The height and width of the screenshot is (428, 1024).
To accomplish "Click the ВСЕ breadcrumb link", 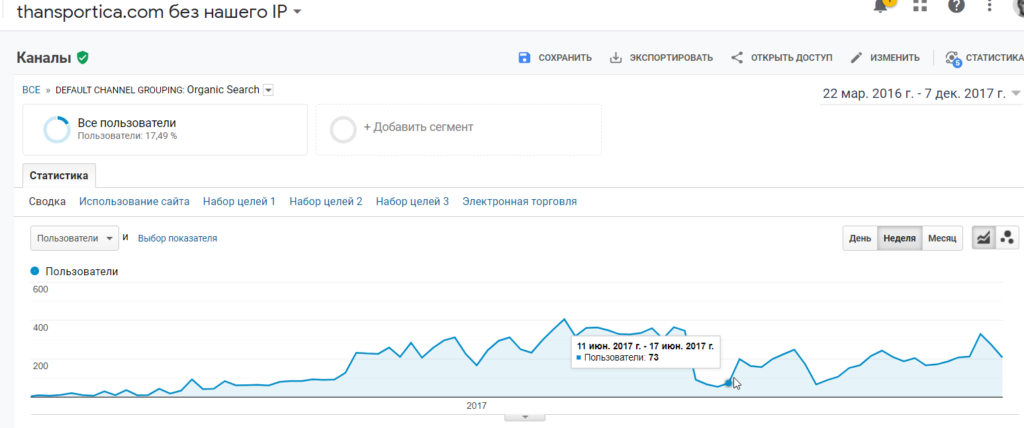I will (x=31, y=90).
